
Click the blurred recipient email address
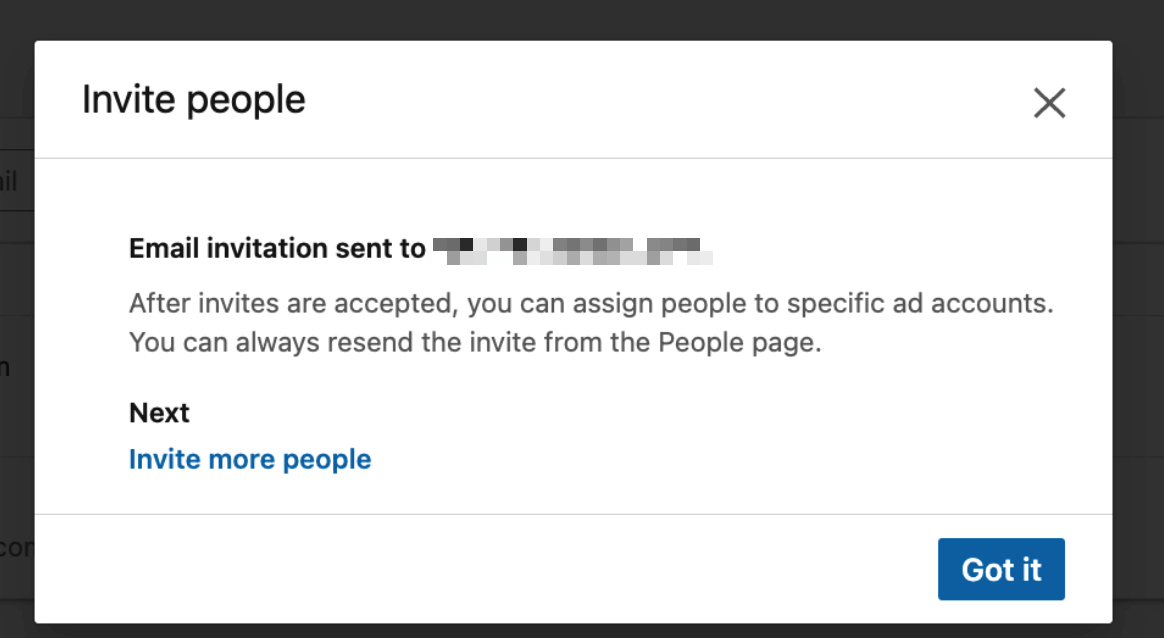[573, 249]
